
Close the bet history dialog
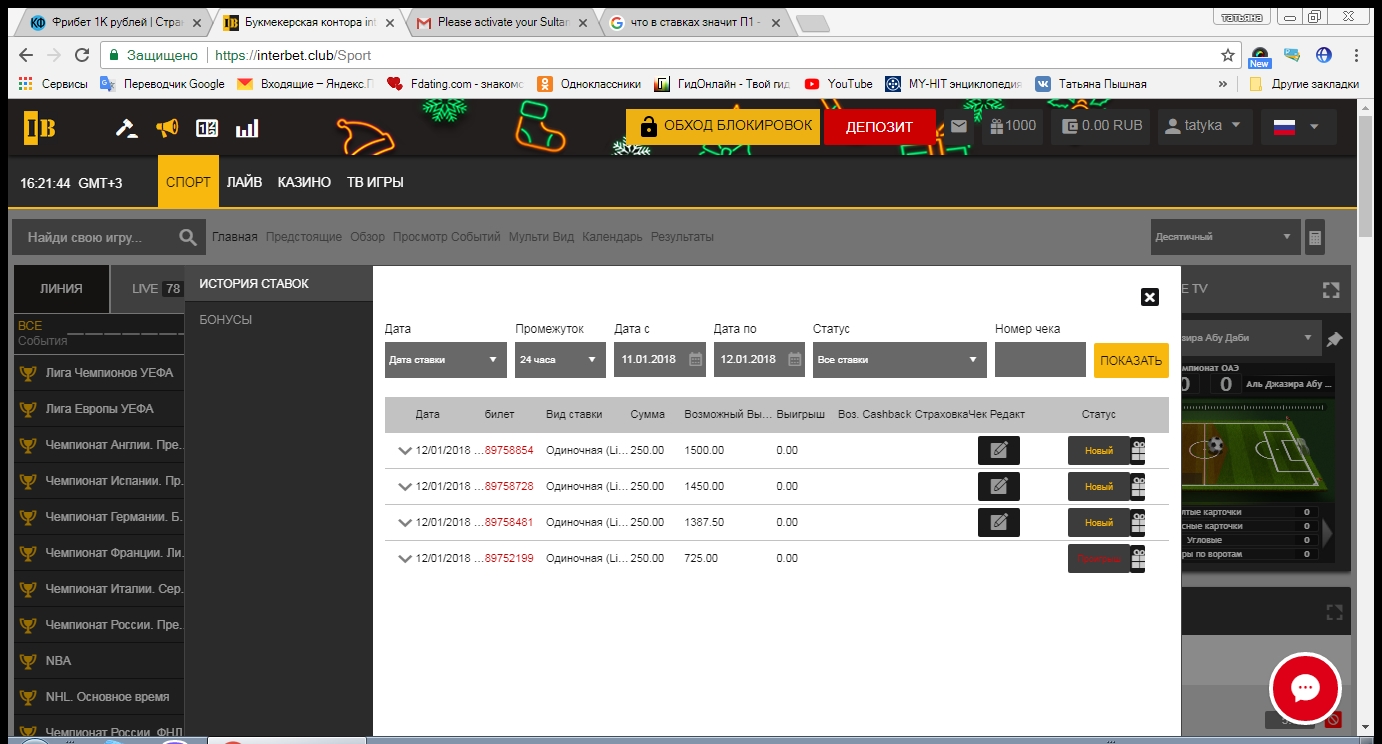click(1149, 297)
